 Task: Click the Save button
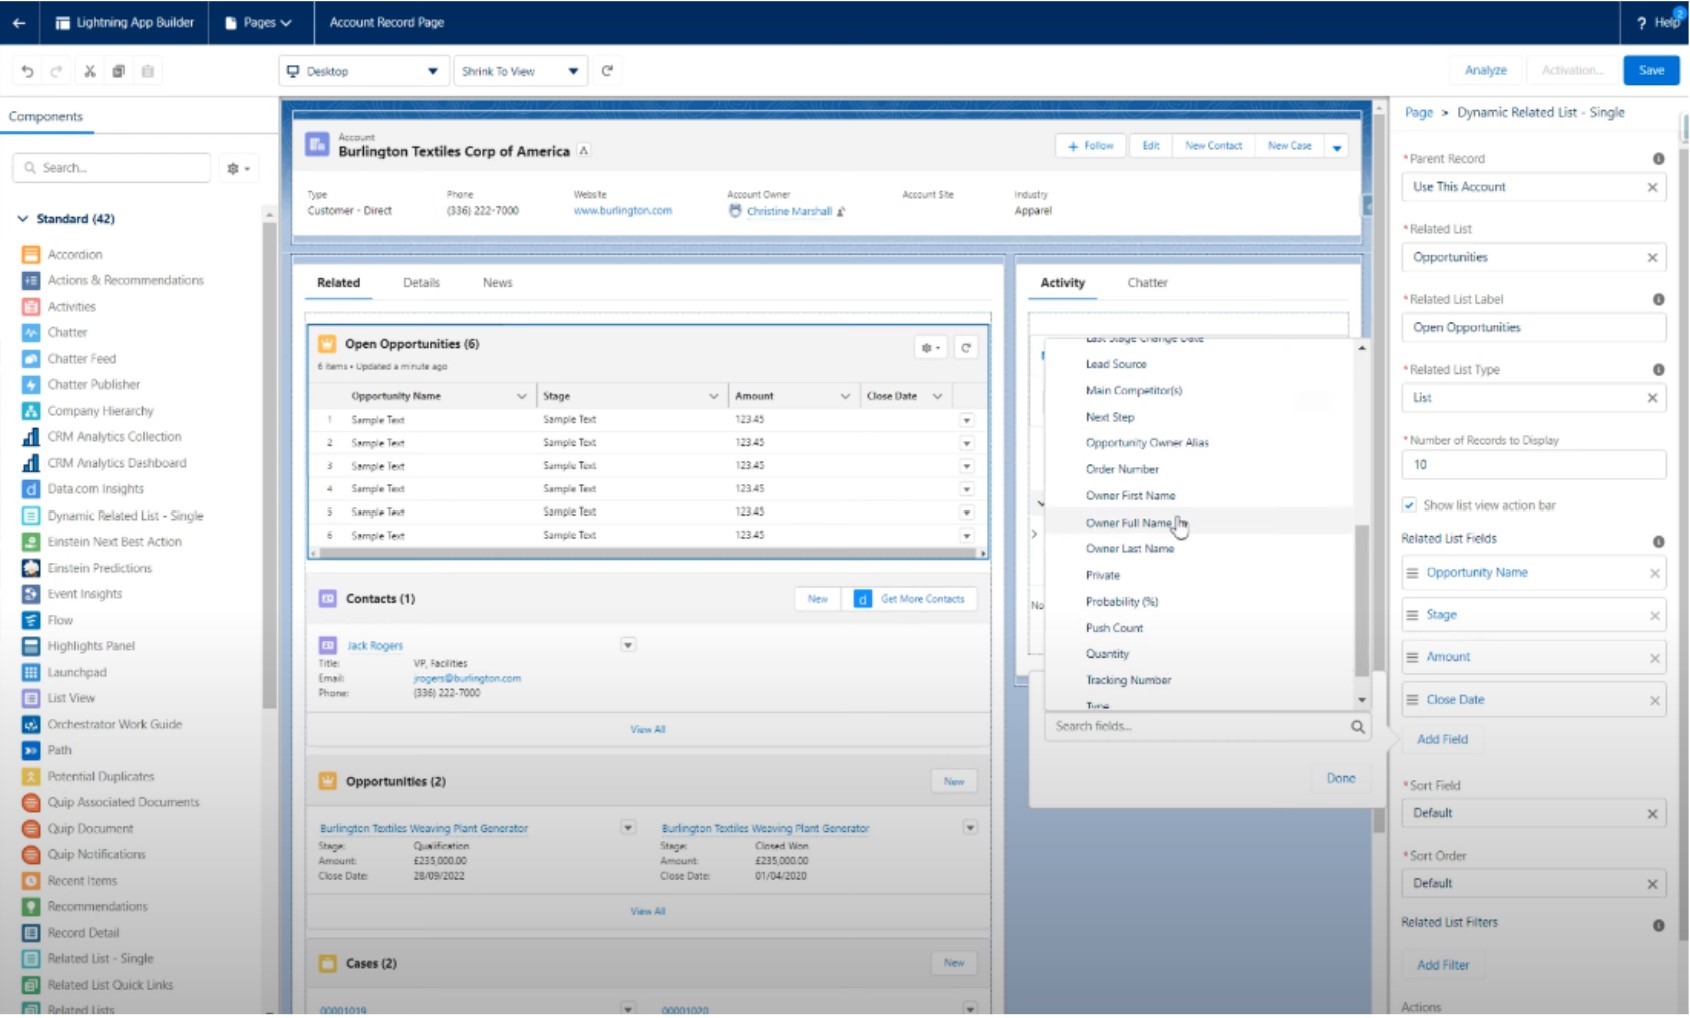[1651, 70]
